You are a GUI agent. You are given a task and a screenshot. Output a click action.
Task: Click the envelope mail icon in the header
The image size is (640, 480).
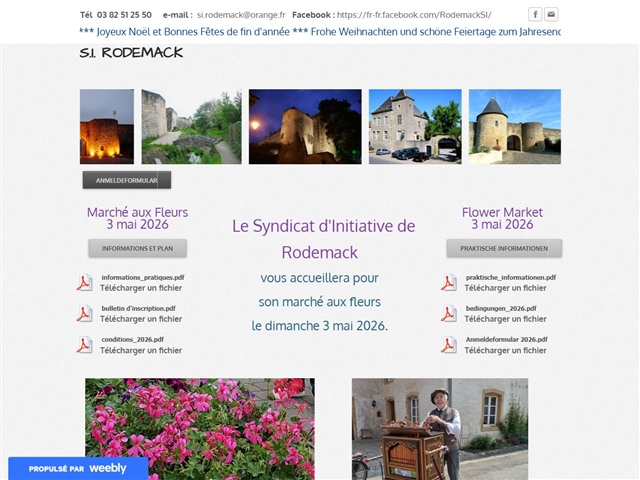(x=551, y=14)
